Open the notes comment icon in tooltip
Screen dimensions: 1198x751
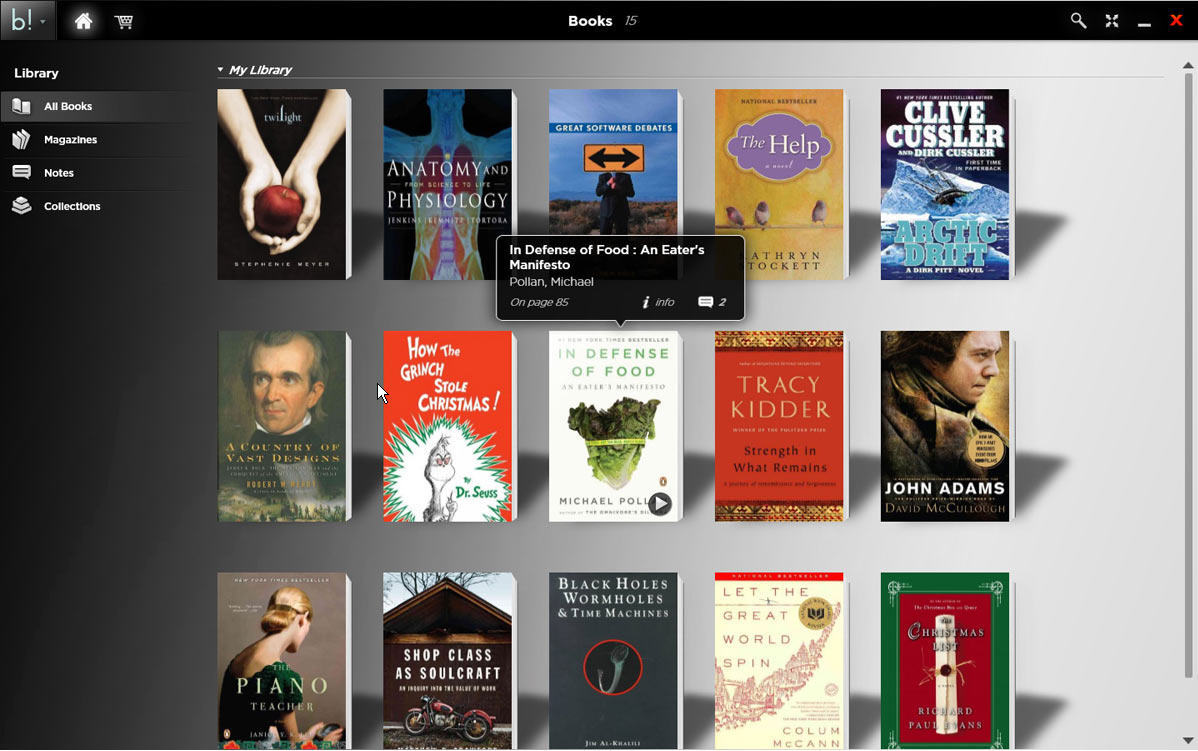pyautogui.click(x=706, y=302)
